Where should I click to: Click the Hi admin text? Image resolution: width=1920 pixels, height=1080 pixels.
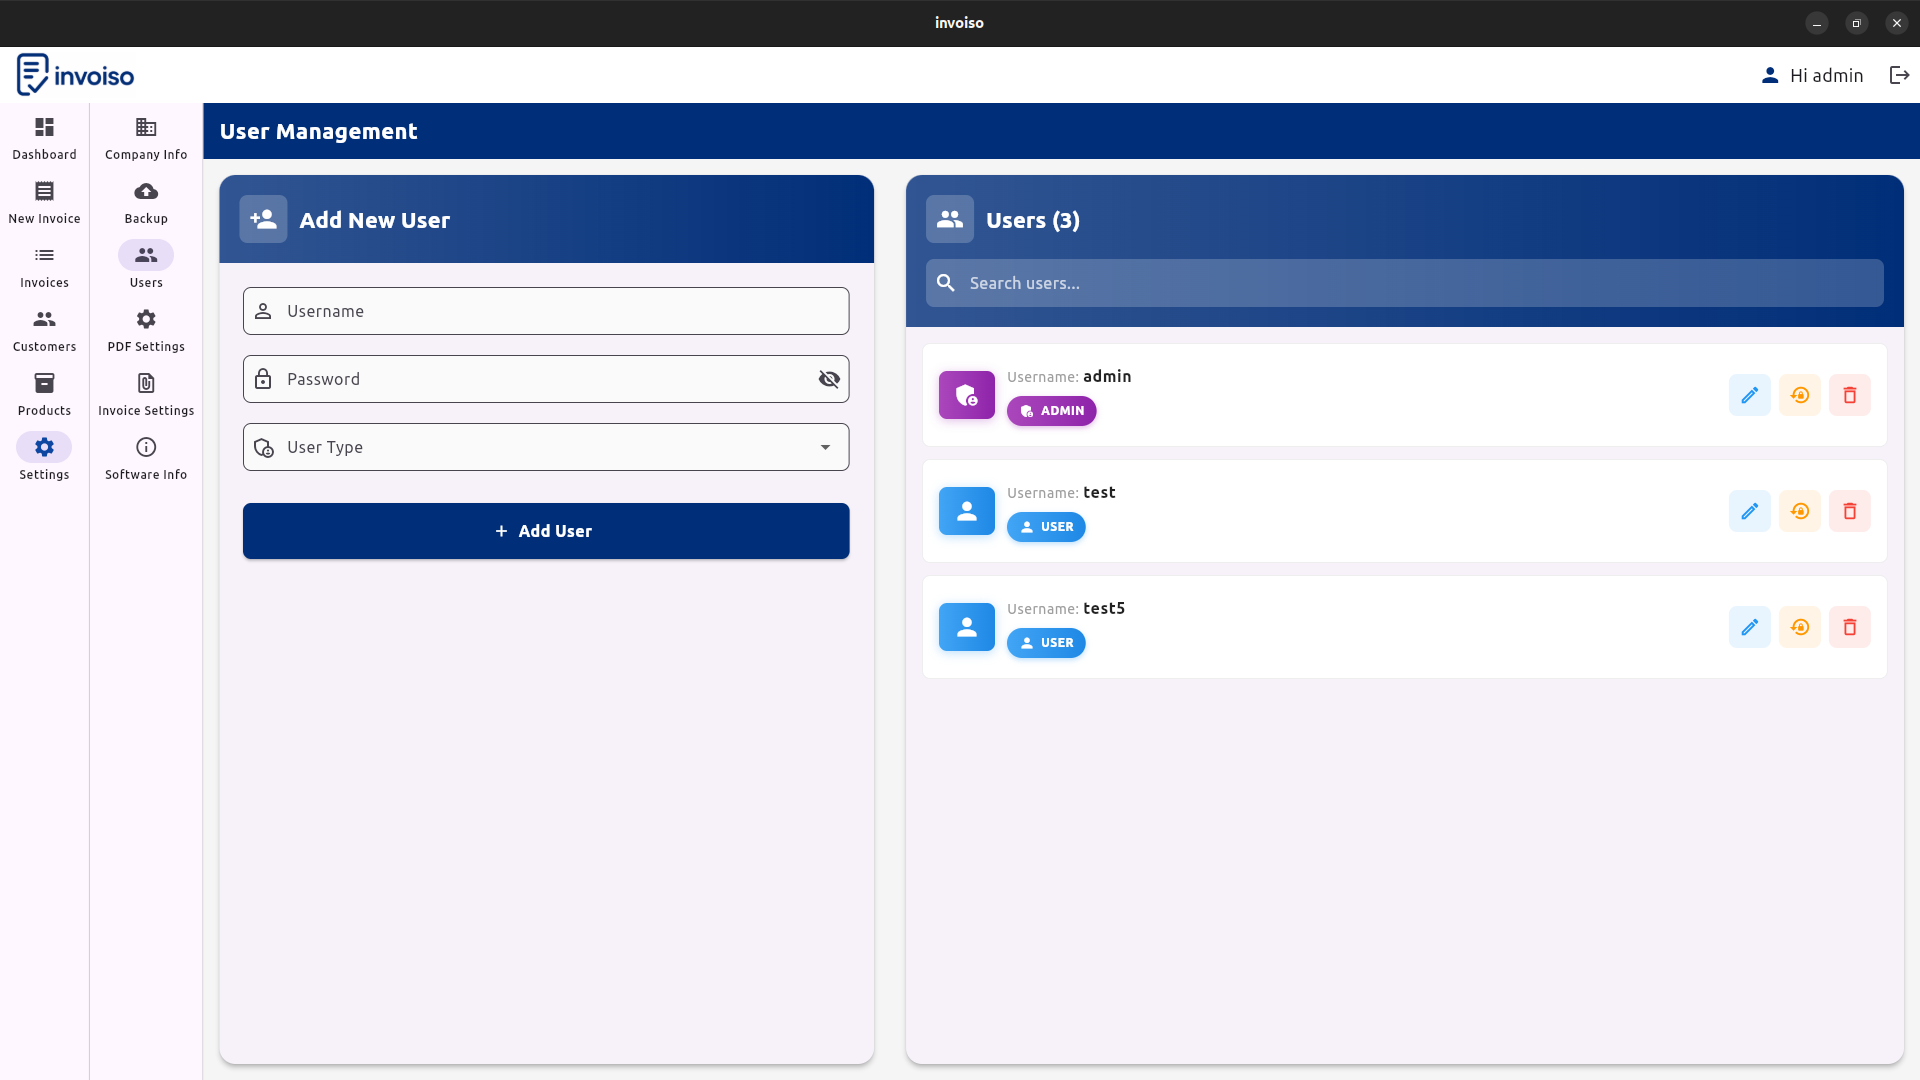[1826, 75]
